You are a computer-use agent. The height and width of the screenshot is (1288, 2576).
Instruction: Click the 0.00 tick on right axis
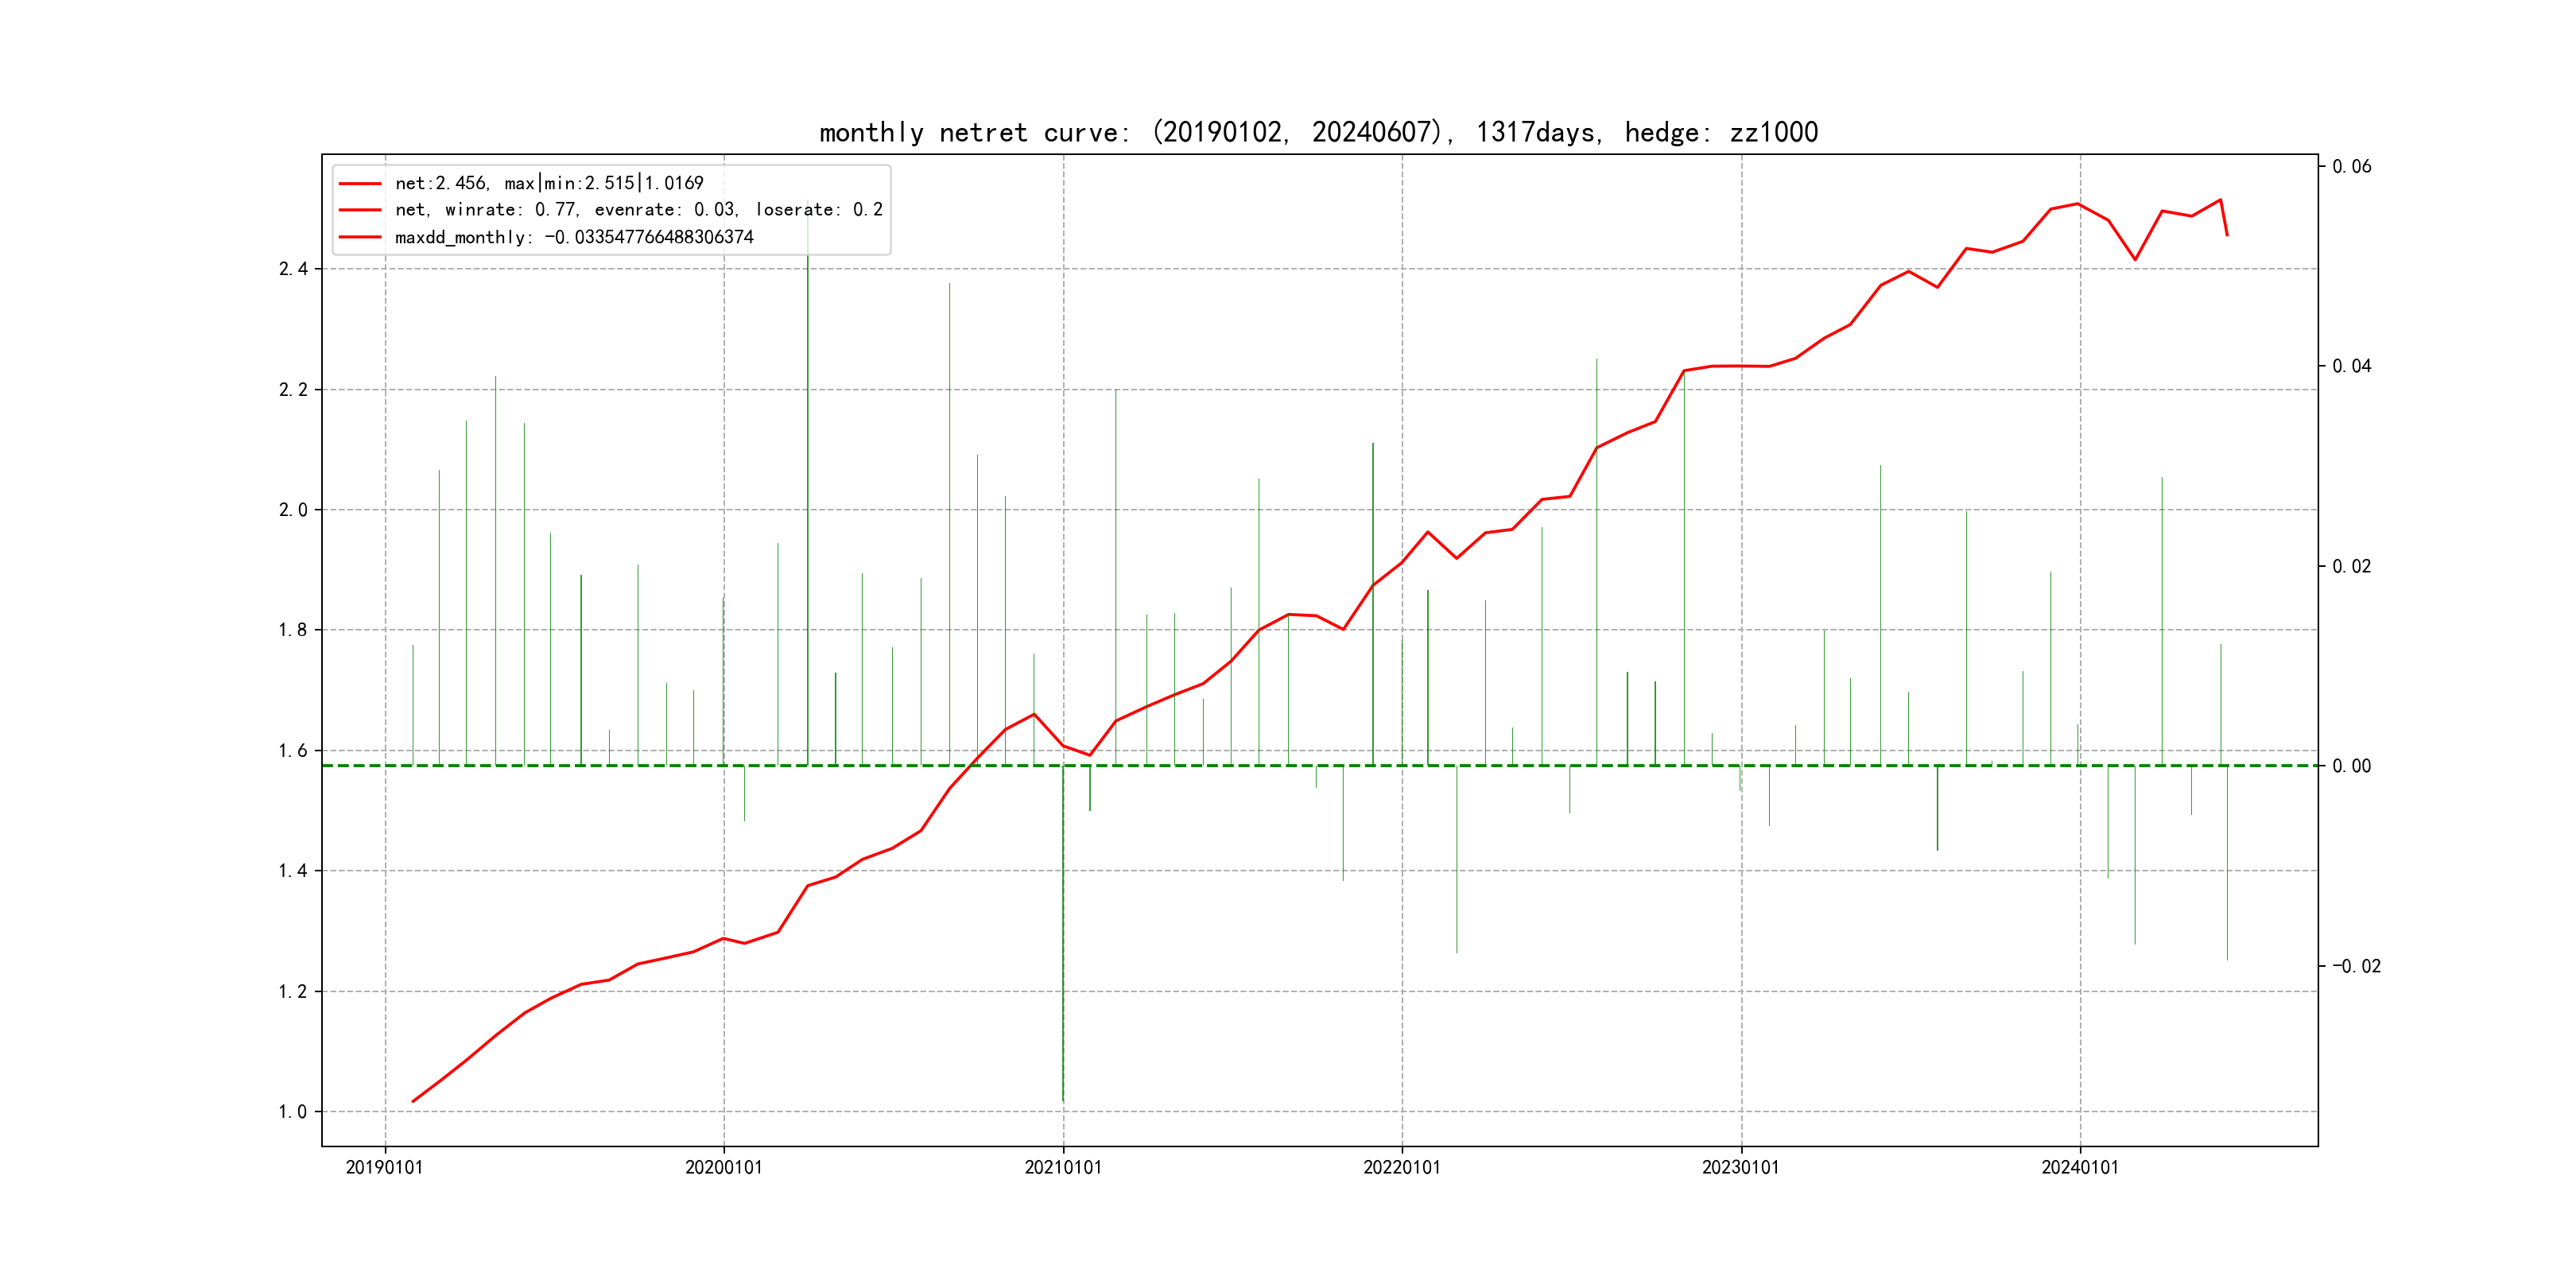[2351, 766]
